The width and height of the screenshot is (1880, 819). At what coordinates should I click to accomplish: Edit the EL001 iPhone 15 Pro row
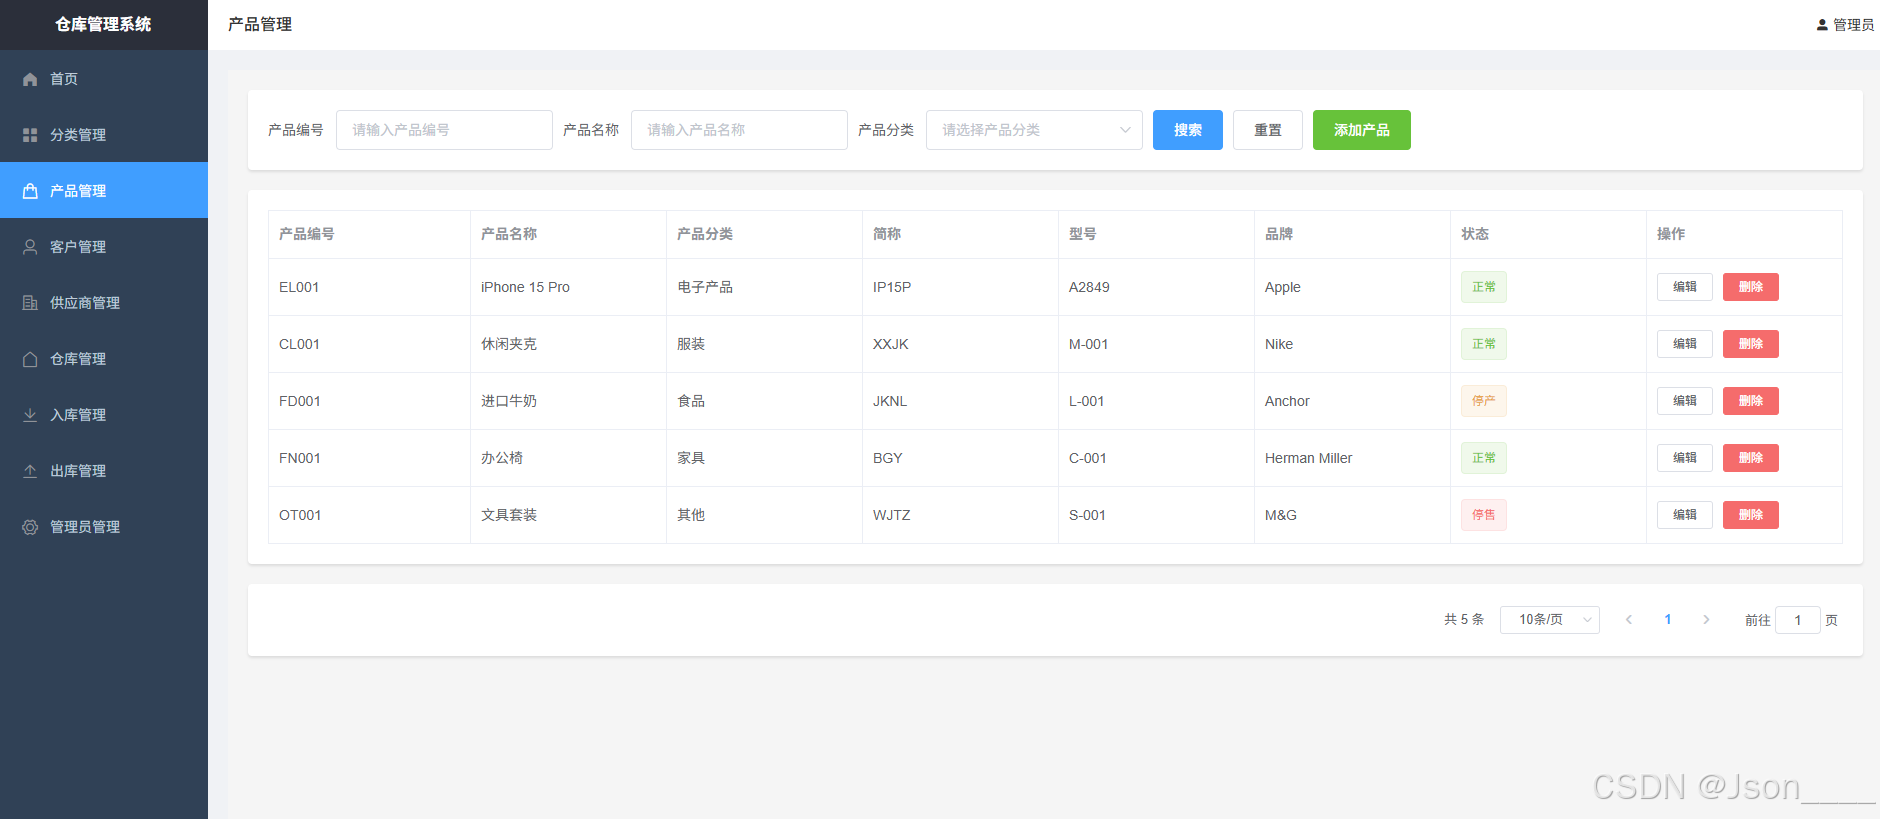[1685, 287]
